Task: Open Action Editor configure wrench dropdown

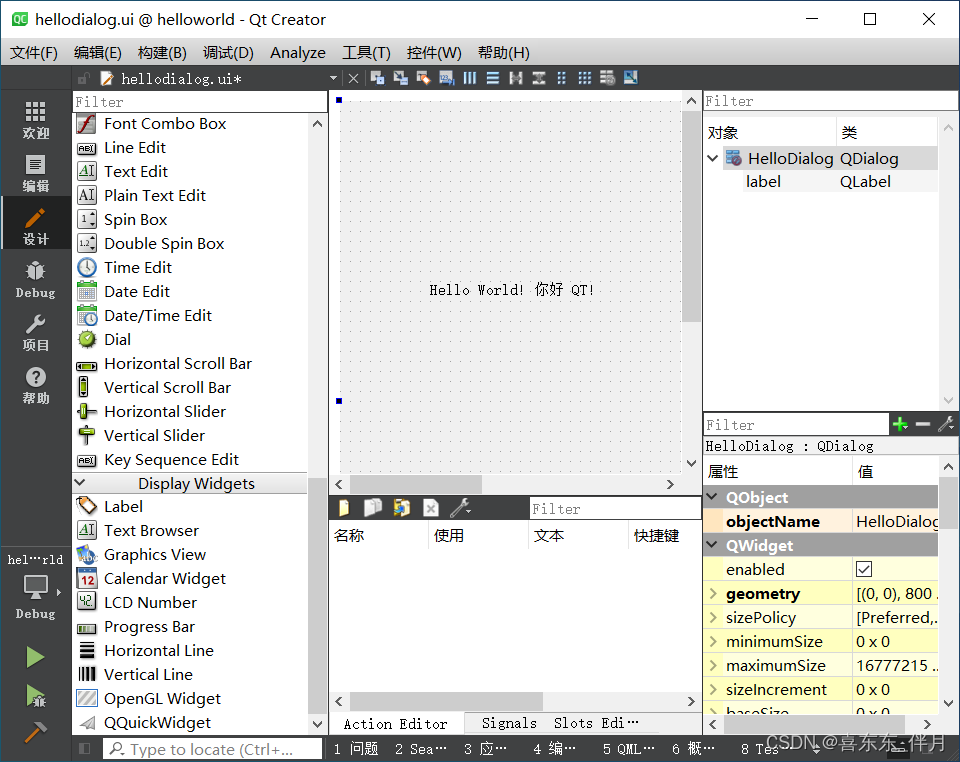Action: click(460, 507)
